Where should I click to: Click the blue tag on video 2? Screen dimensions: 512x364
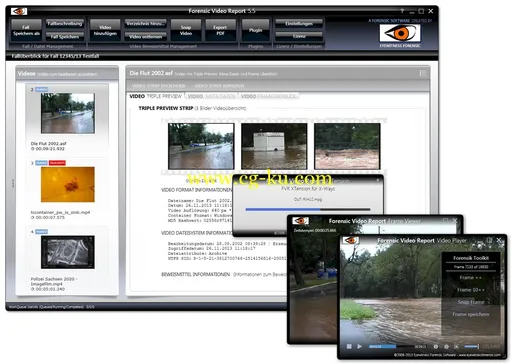[x=42, y=89]
